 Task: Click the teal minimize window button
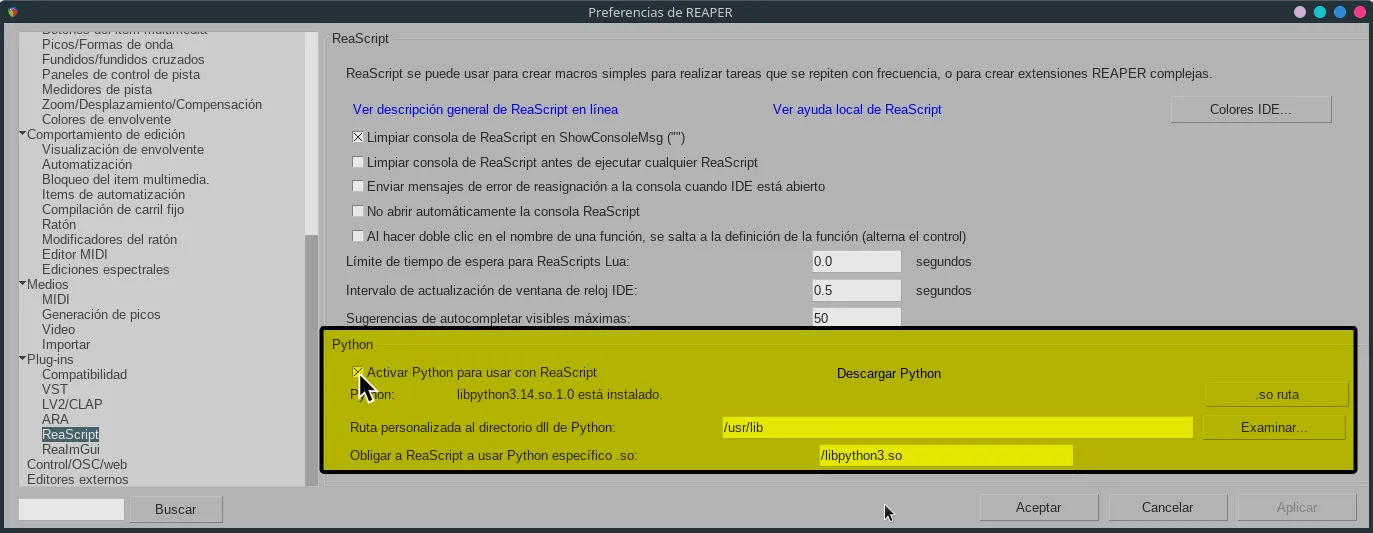pos(1320,12)
